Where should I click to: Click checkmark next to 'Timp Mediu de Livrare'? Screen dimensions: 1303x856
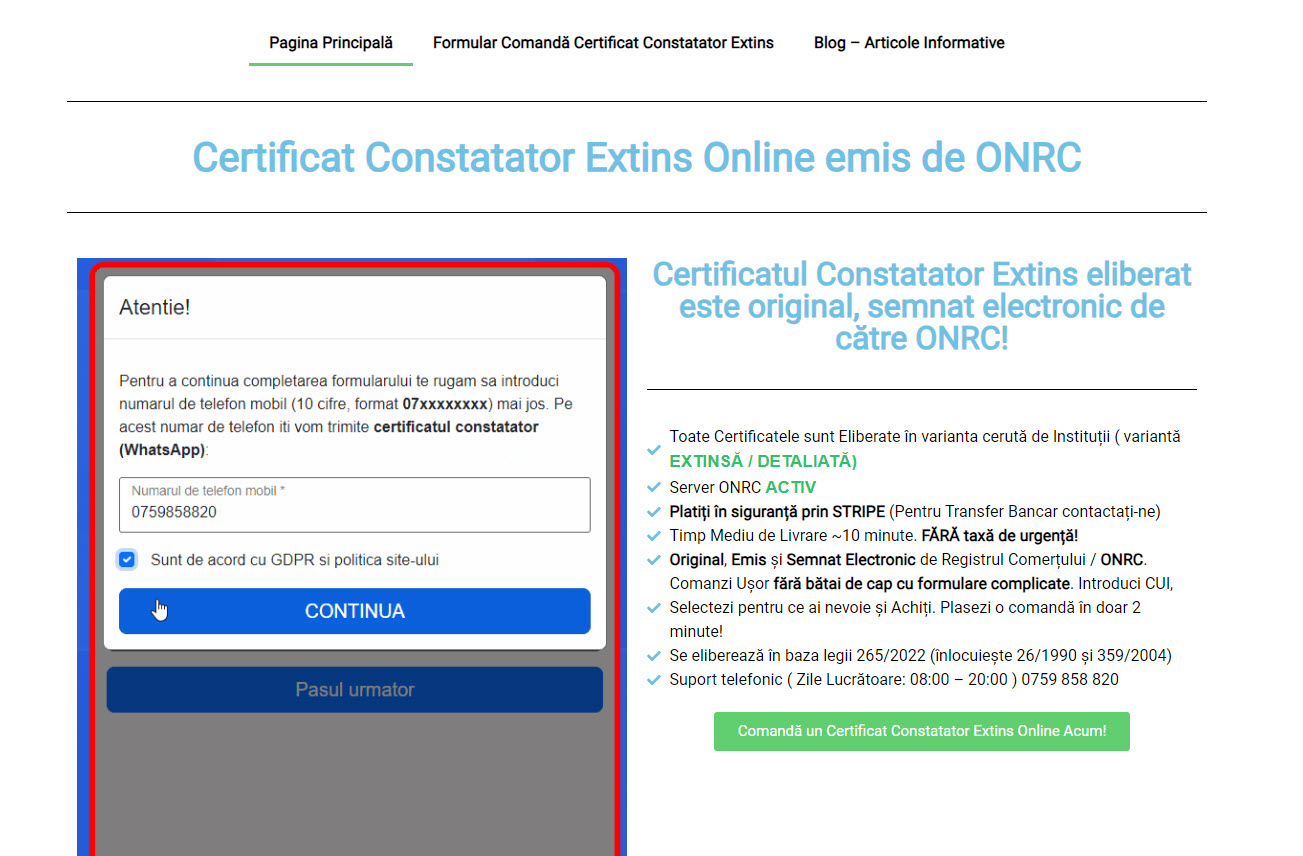654,535
